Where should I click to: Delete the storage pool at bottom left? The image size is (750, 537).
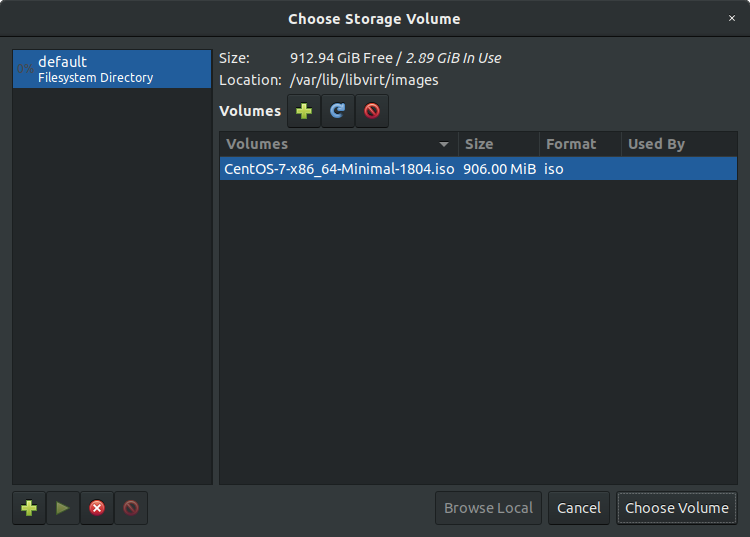131,508
